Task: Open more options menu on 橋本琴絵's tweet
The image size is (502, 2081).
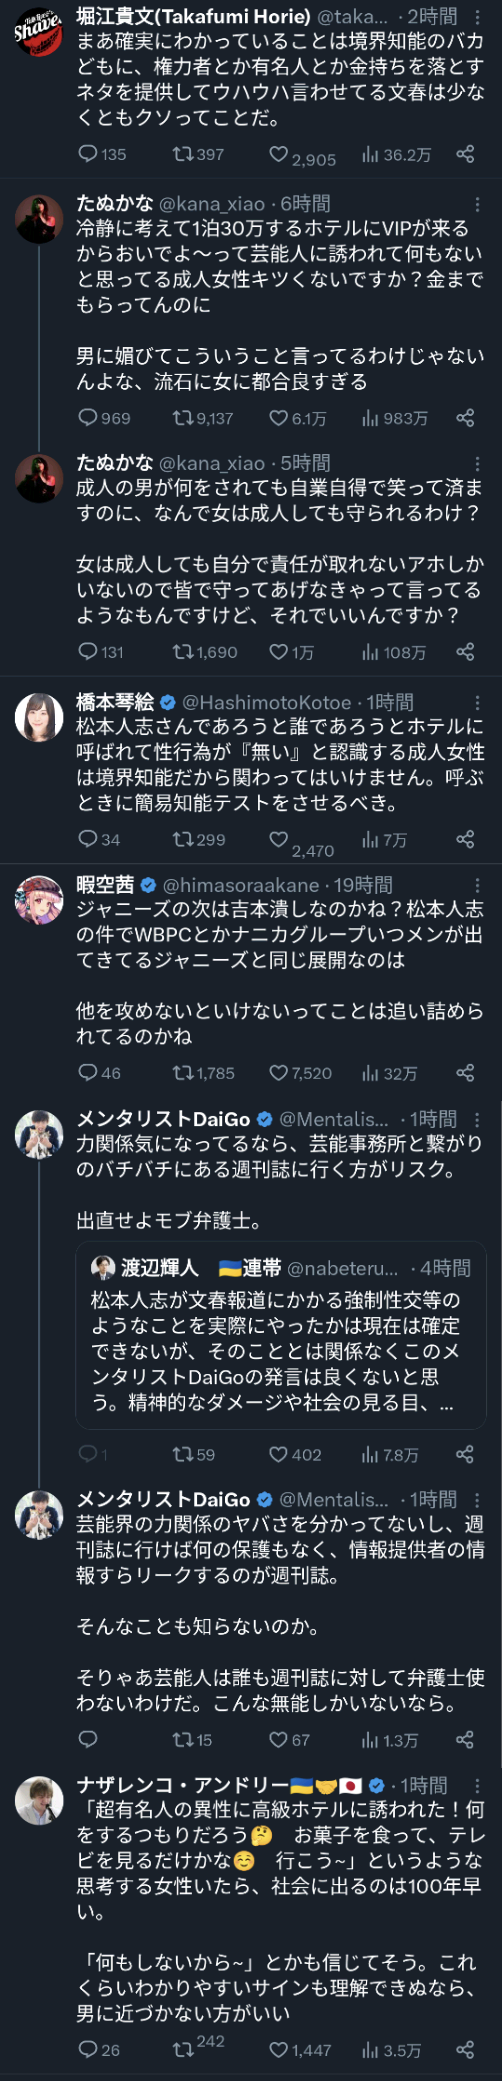Action: coord(477,703)
